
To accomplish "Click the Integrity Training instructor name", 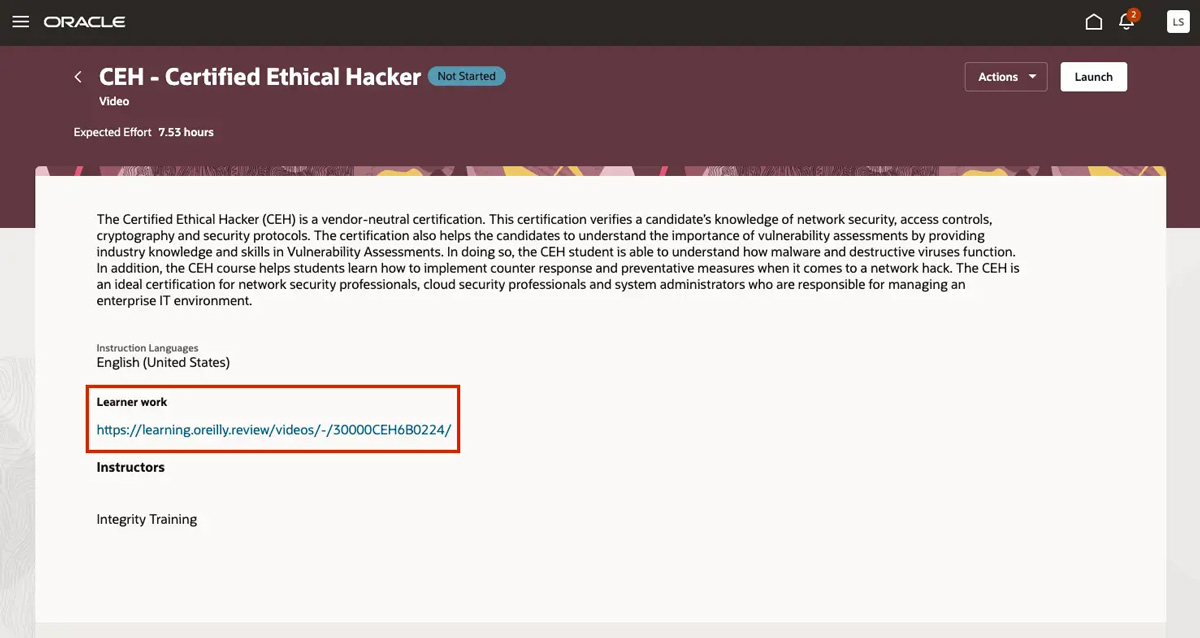I will point(147,519).
